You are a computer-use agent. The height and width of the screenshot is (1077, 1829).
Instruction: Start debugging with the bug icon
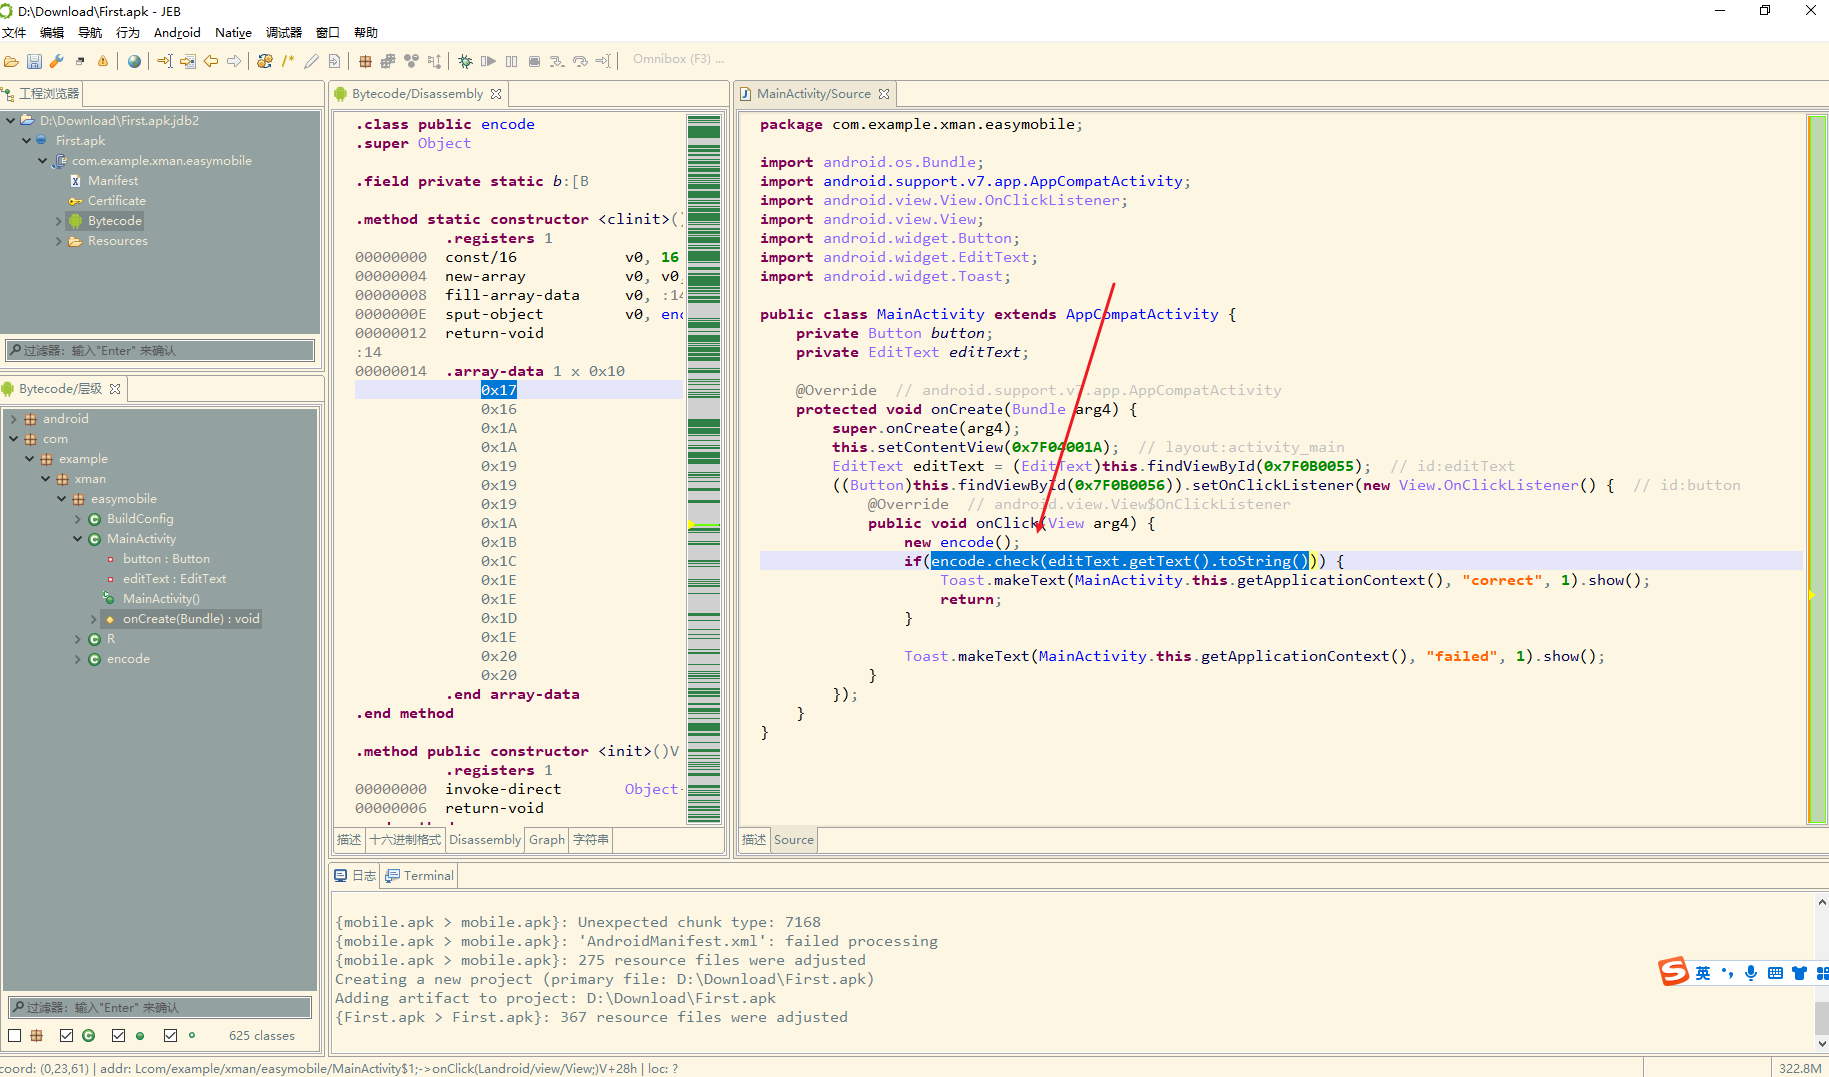tap(465, 61)
